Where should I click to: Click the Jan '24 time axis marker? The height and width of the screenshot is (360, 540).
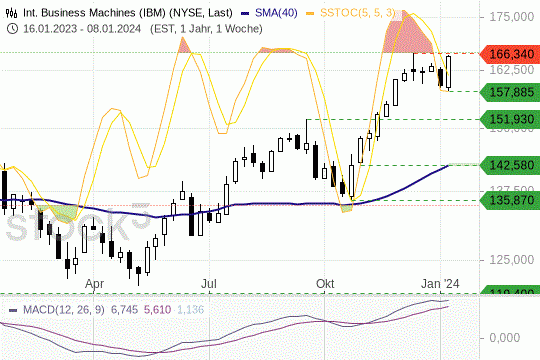click(x=440, y=284)
